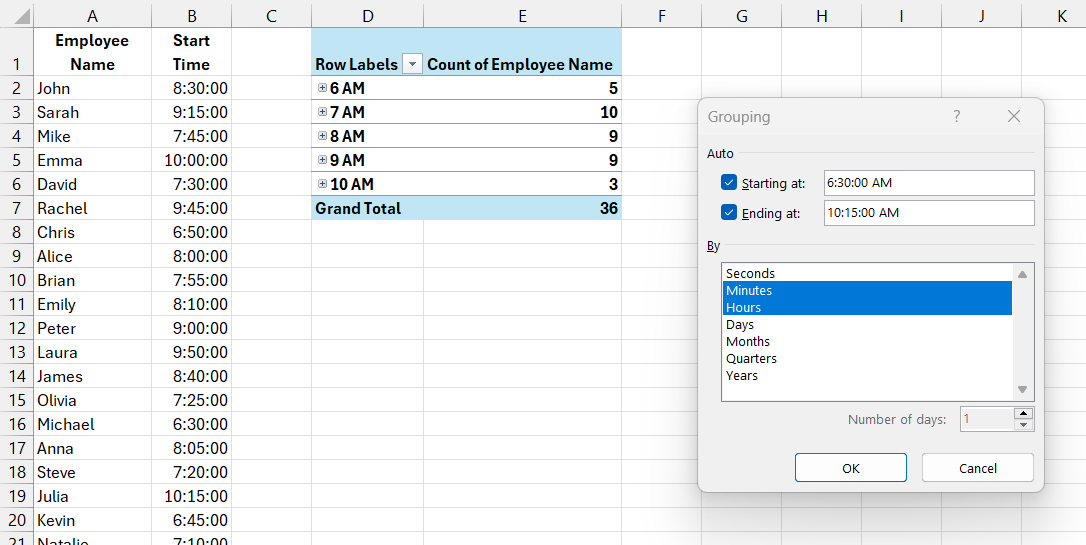Click the Starting at time field
1086x545 pixels.
(x=929, y=183)
